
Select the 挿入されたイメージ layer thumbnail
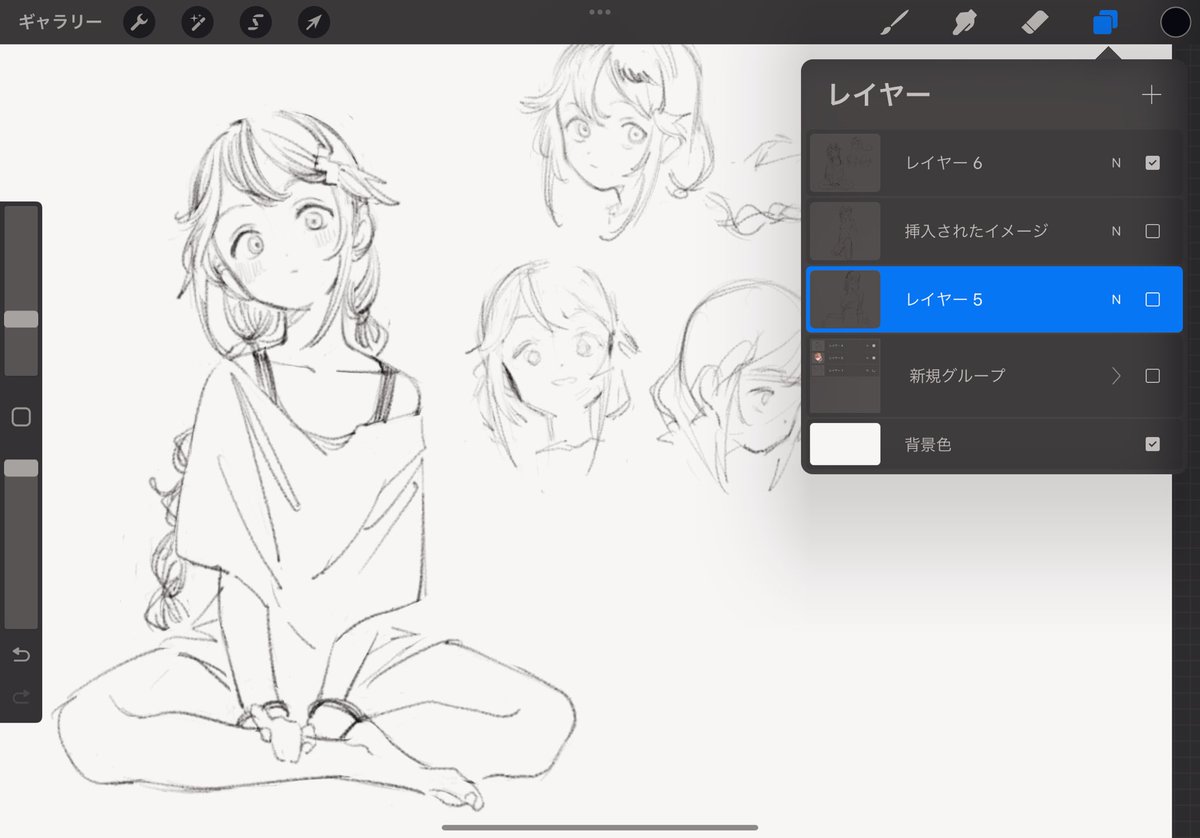coord(845,231)
